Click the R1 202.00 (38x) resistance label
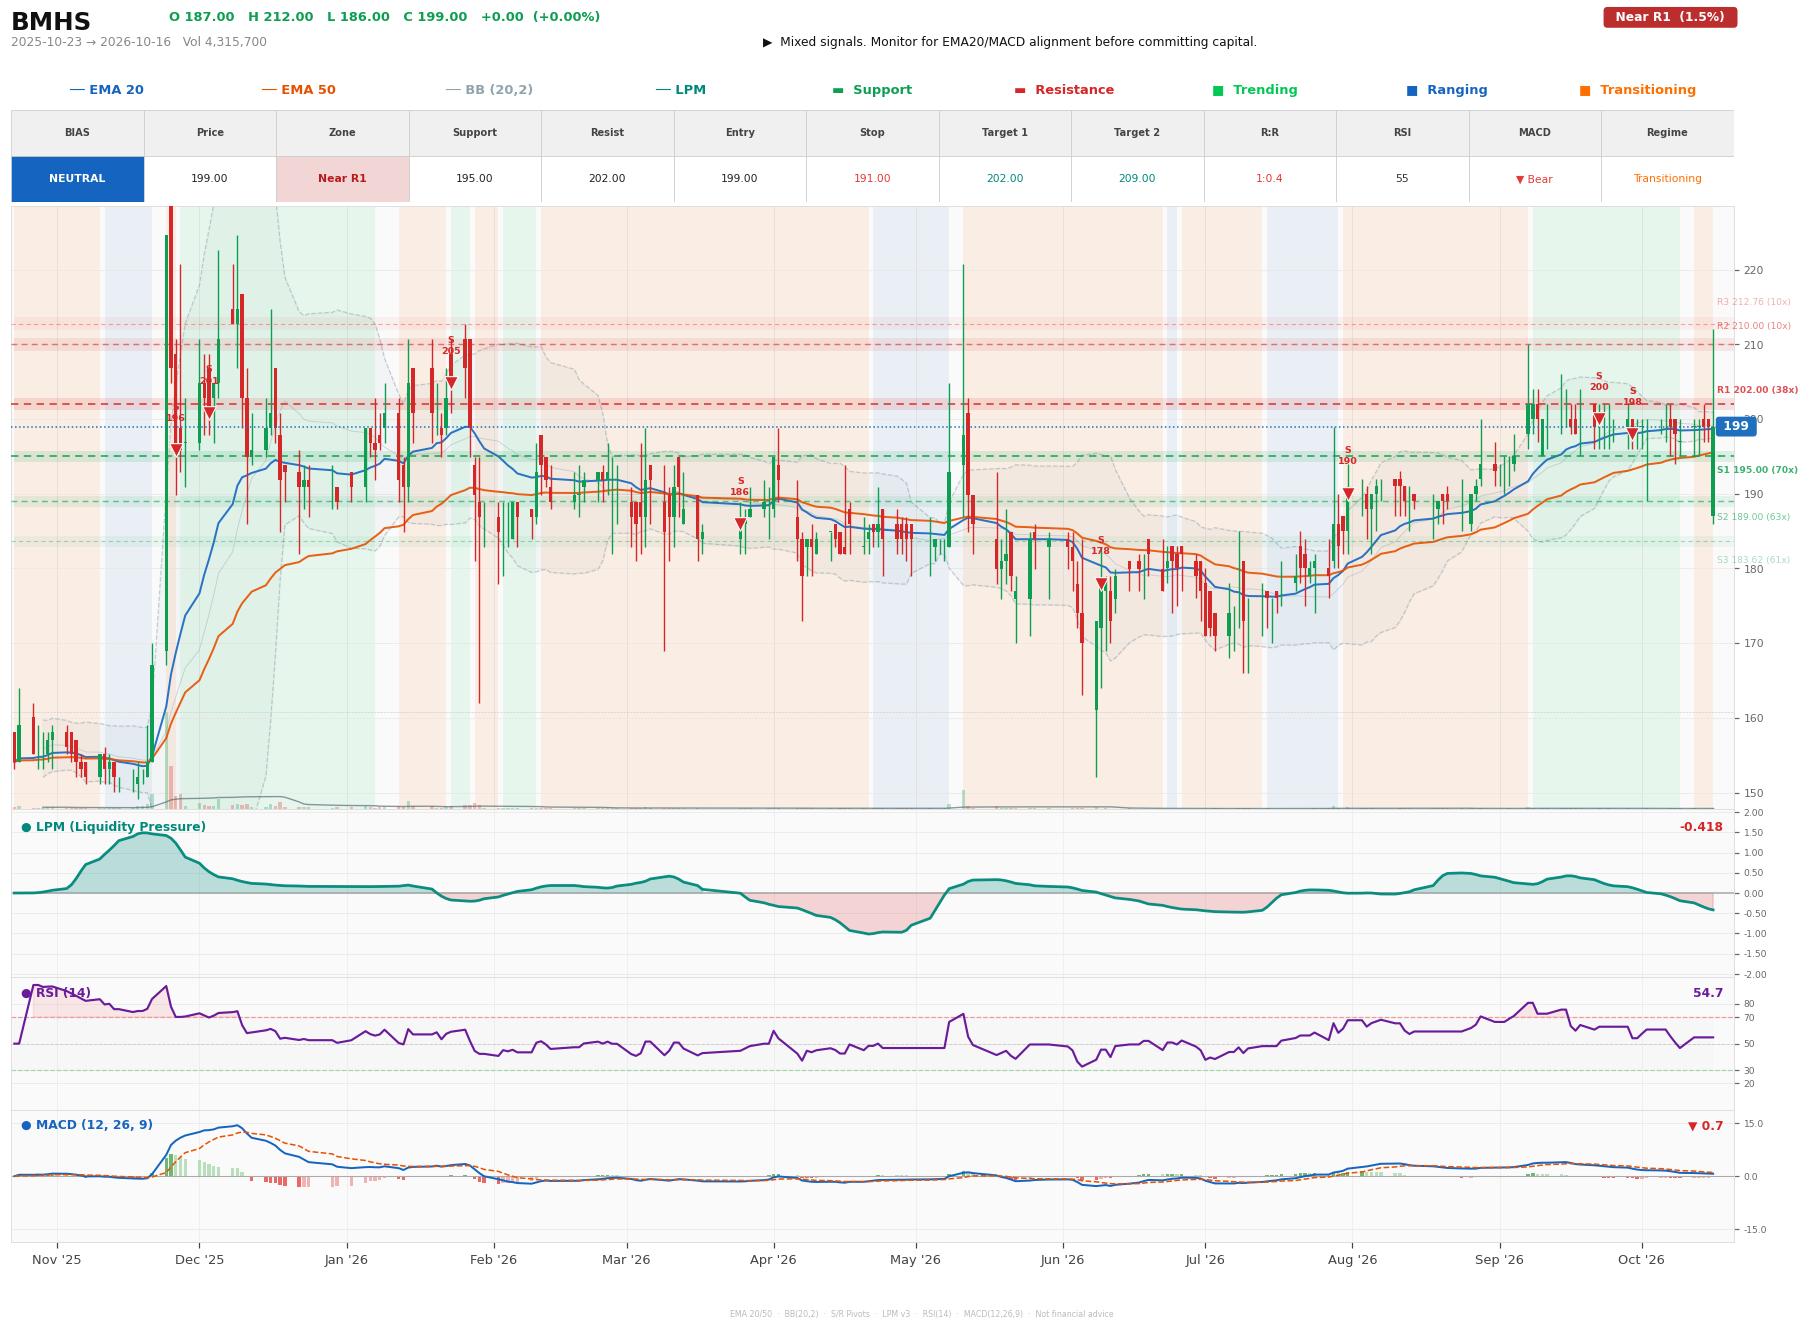Image resolution: width=1809 pixels, height=1330 pixels. coord(1757,390)
